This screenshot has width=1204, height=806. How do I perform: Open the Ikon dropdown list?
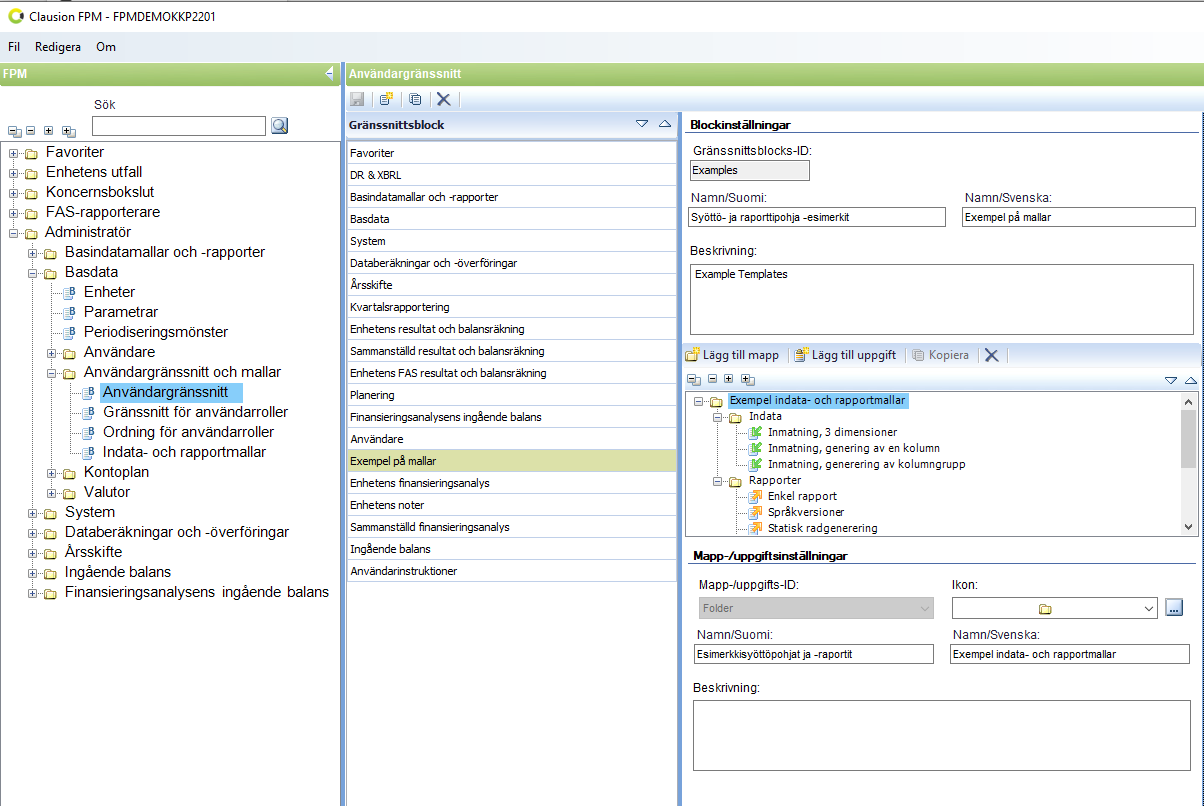[1147, 608]
